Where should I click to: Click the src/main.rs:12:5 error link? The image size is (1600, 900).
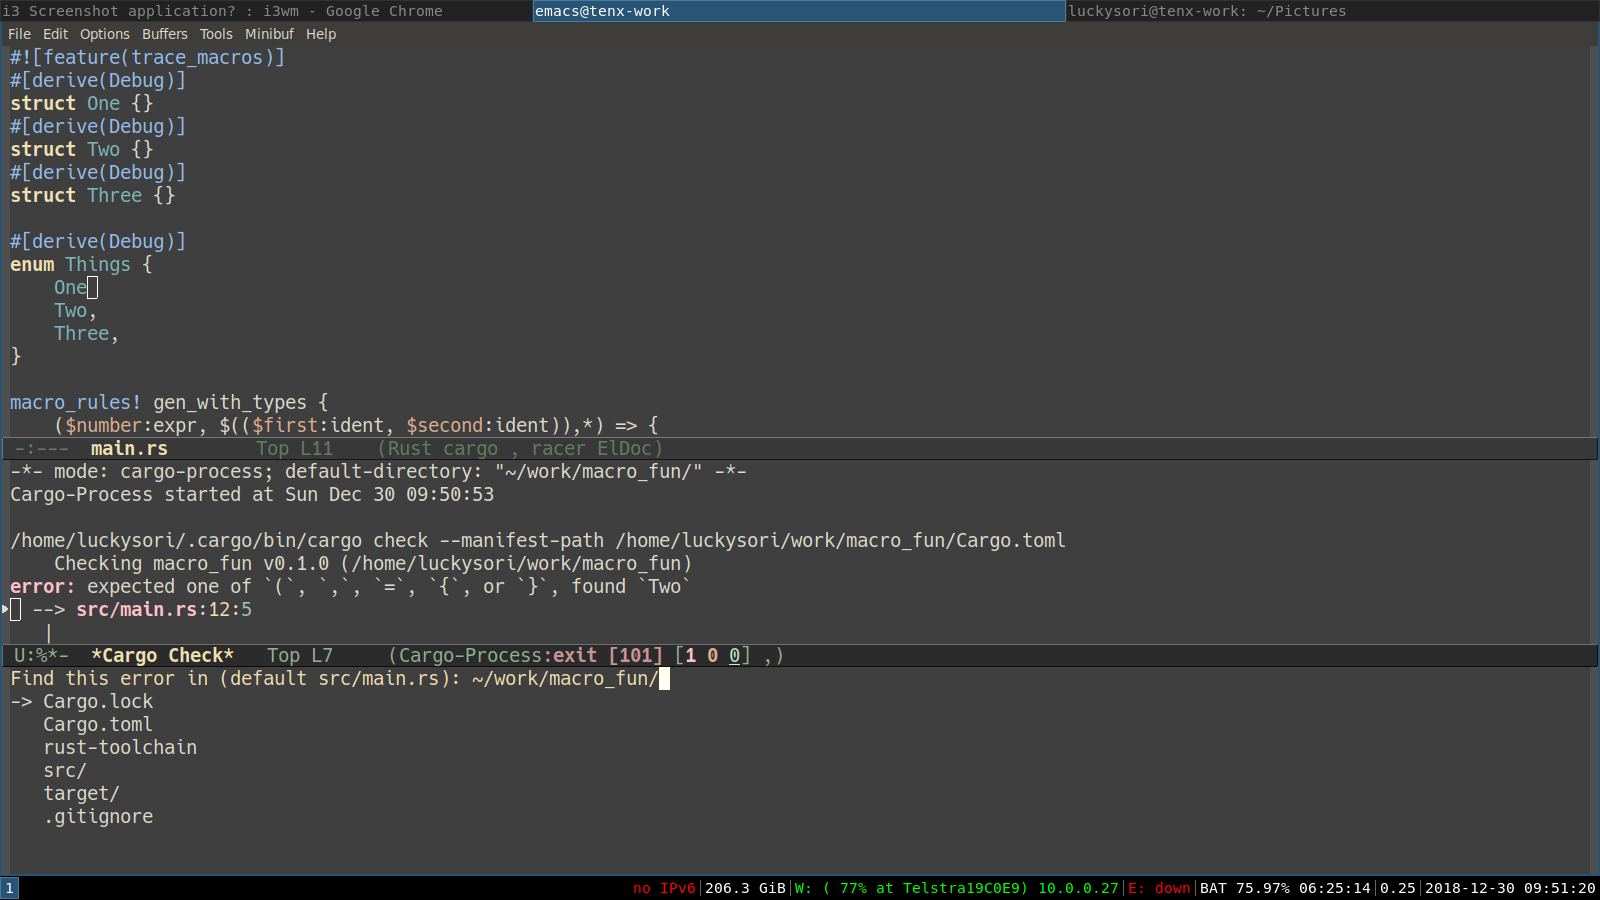pos(164,610)
